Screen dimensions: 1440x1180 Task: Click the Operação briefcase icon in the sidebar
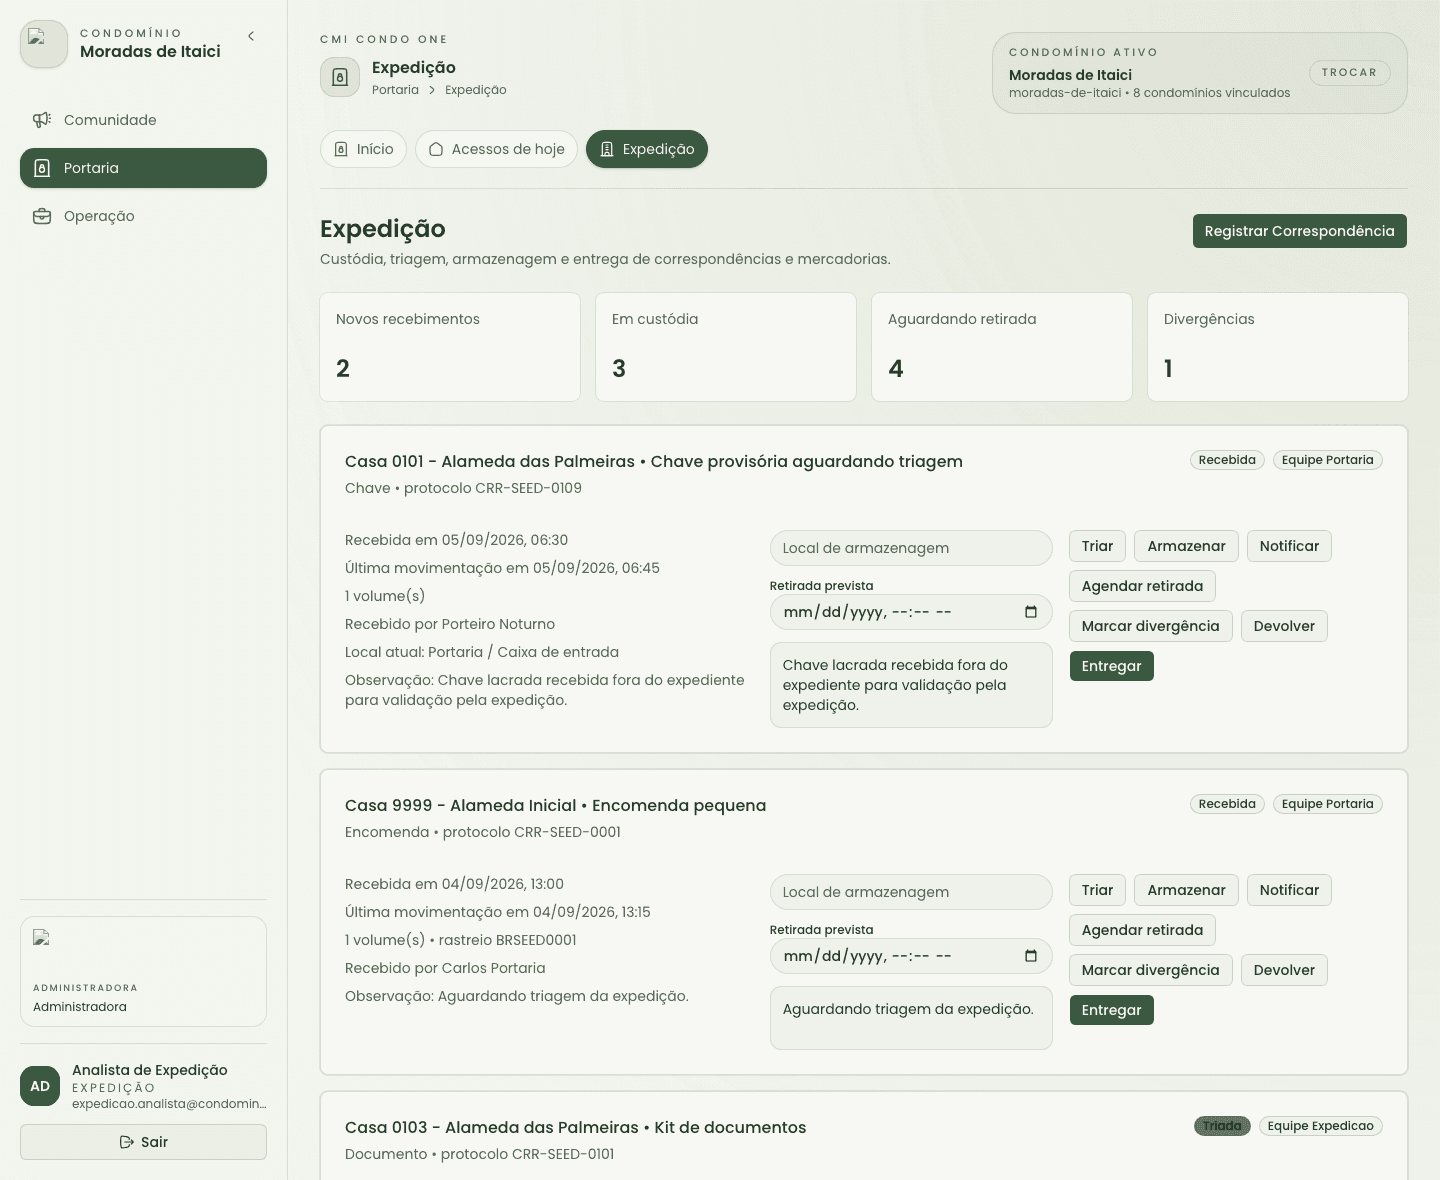click(x=42, y=216)
